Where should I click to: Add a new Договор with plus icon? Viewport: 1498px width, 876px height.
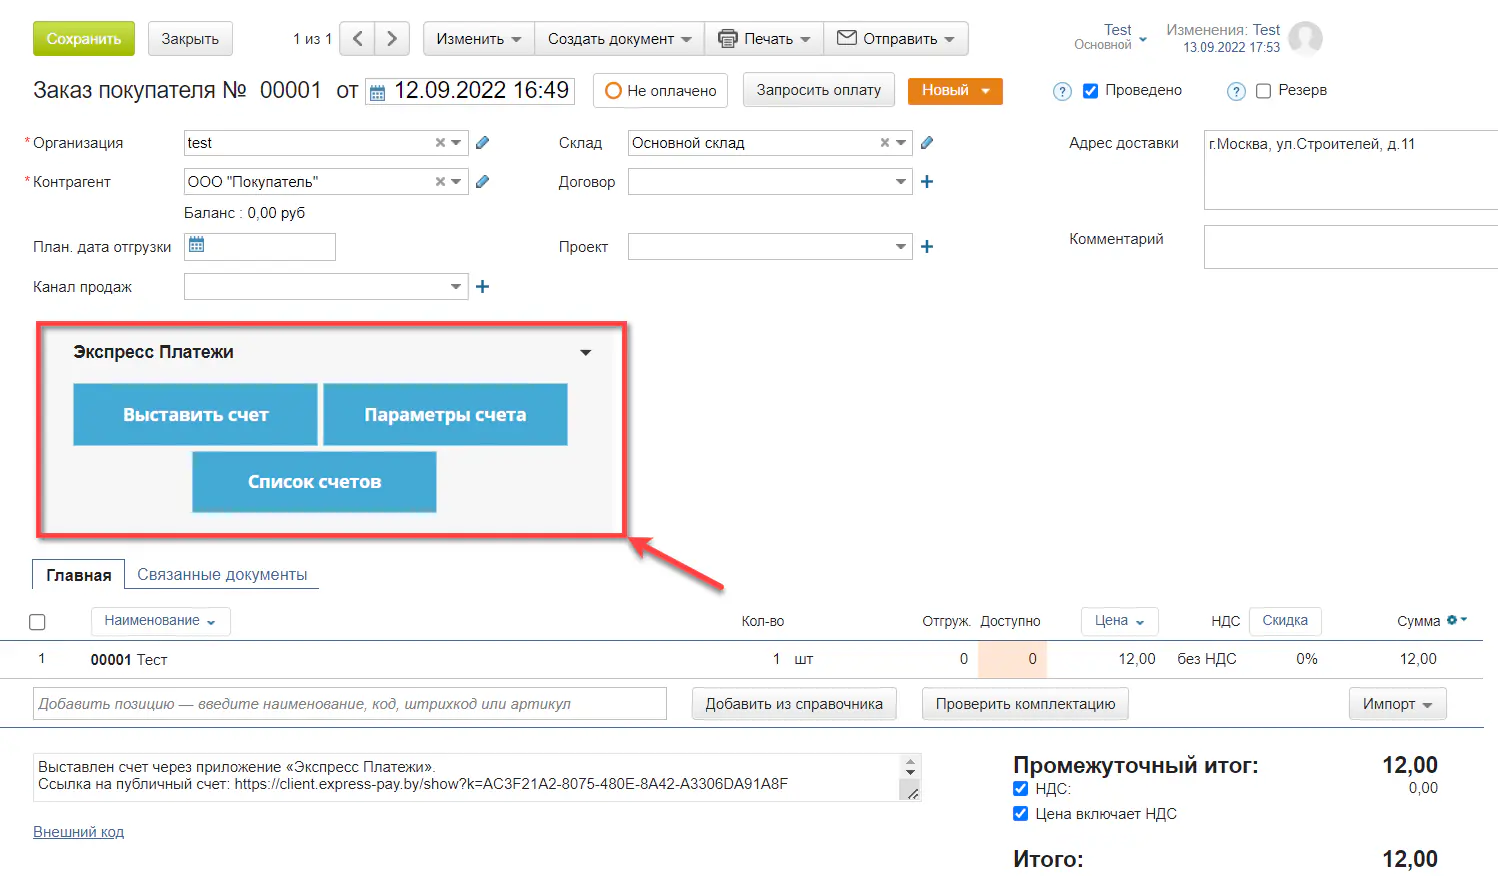pos(927,182)
